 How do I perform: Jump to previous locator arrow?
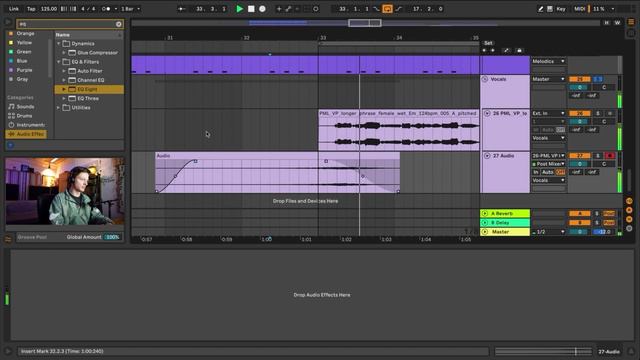[x=484, y=51]
